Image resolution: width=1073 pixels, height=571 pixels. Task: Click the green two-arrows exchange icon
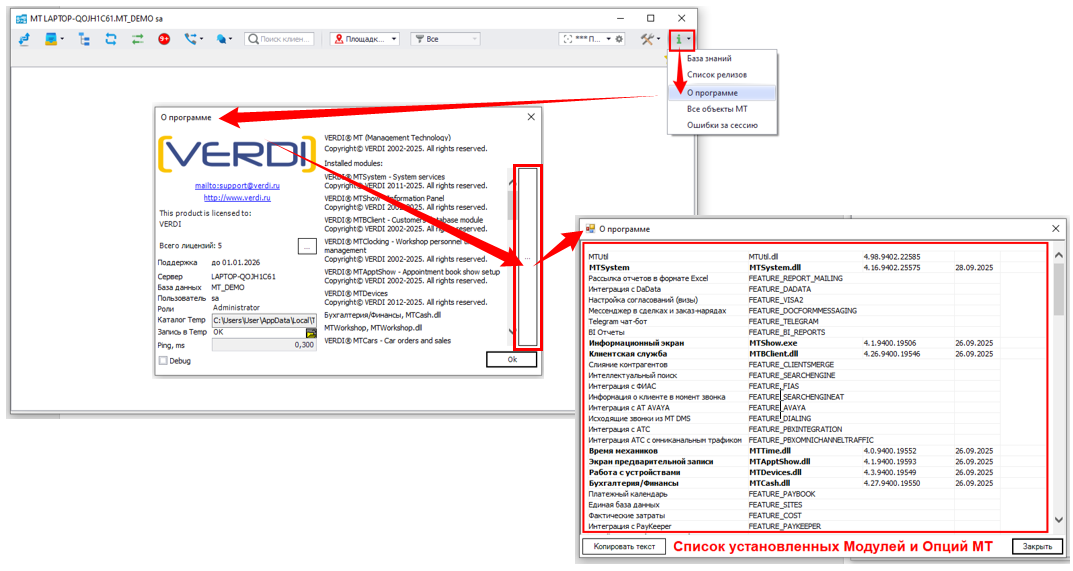[137, 39]
